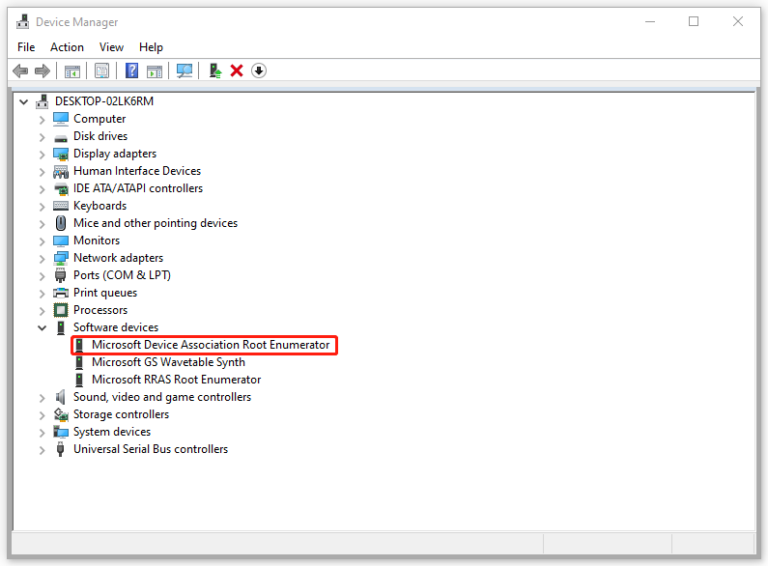Select the System devices label
This screenshot has width=768, height=566.
point(112,432)
